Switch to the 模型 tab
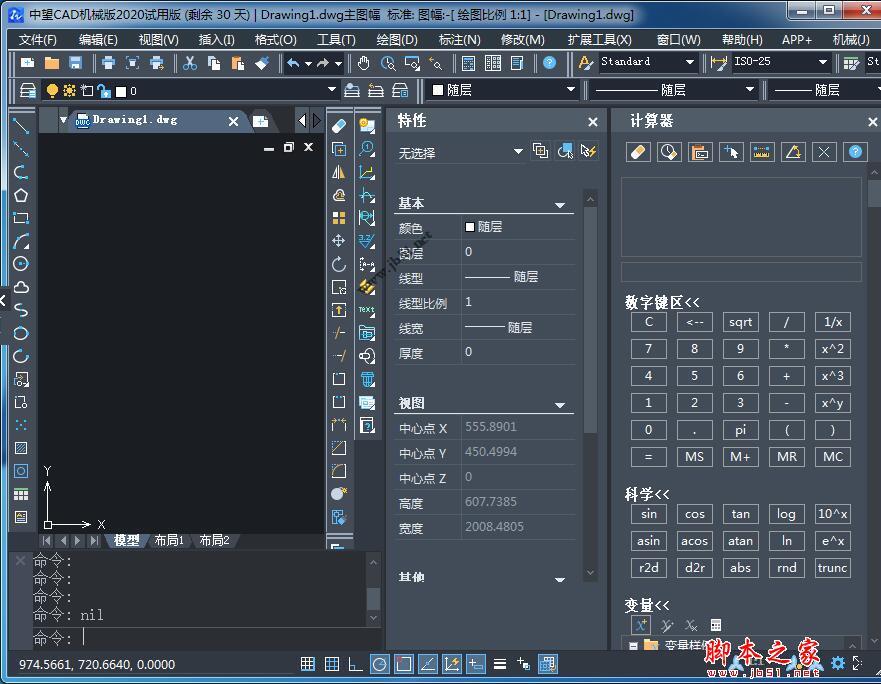 (126, 541)
